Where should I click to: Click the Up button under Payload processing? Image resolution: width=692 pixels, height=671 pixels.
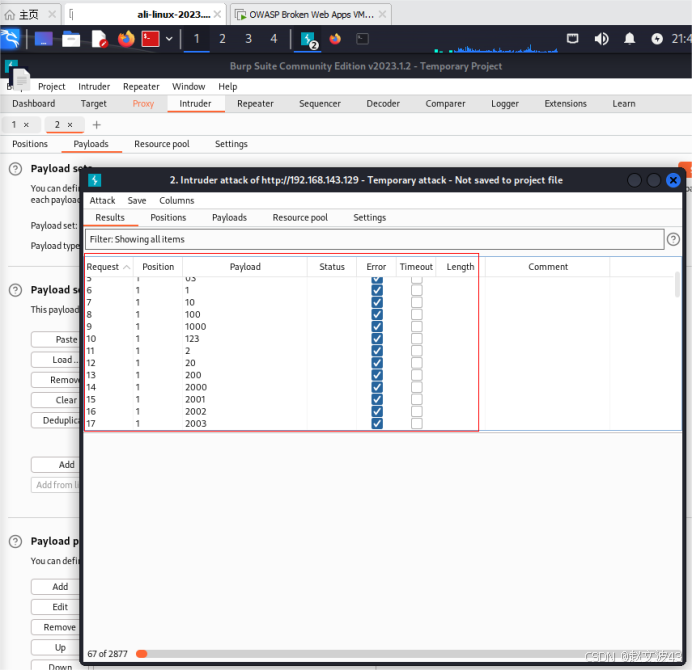pyautogui.click(x=60, y=648)
